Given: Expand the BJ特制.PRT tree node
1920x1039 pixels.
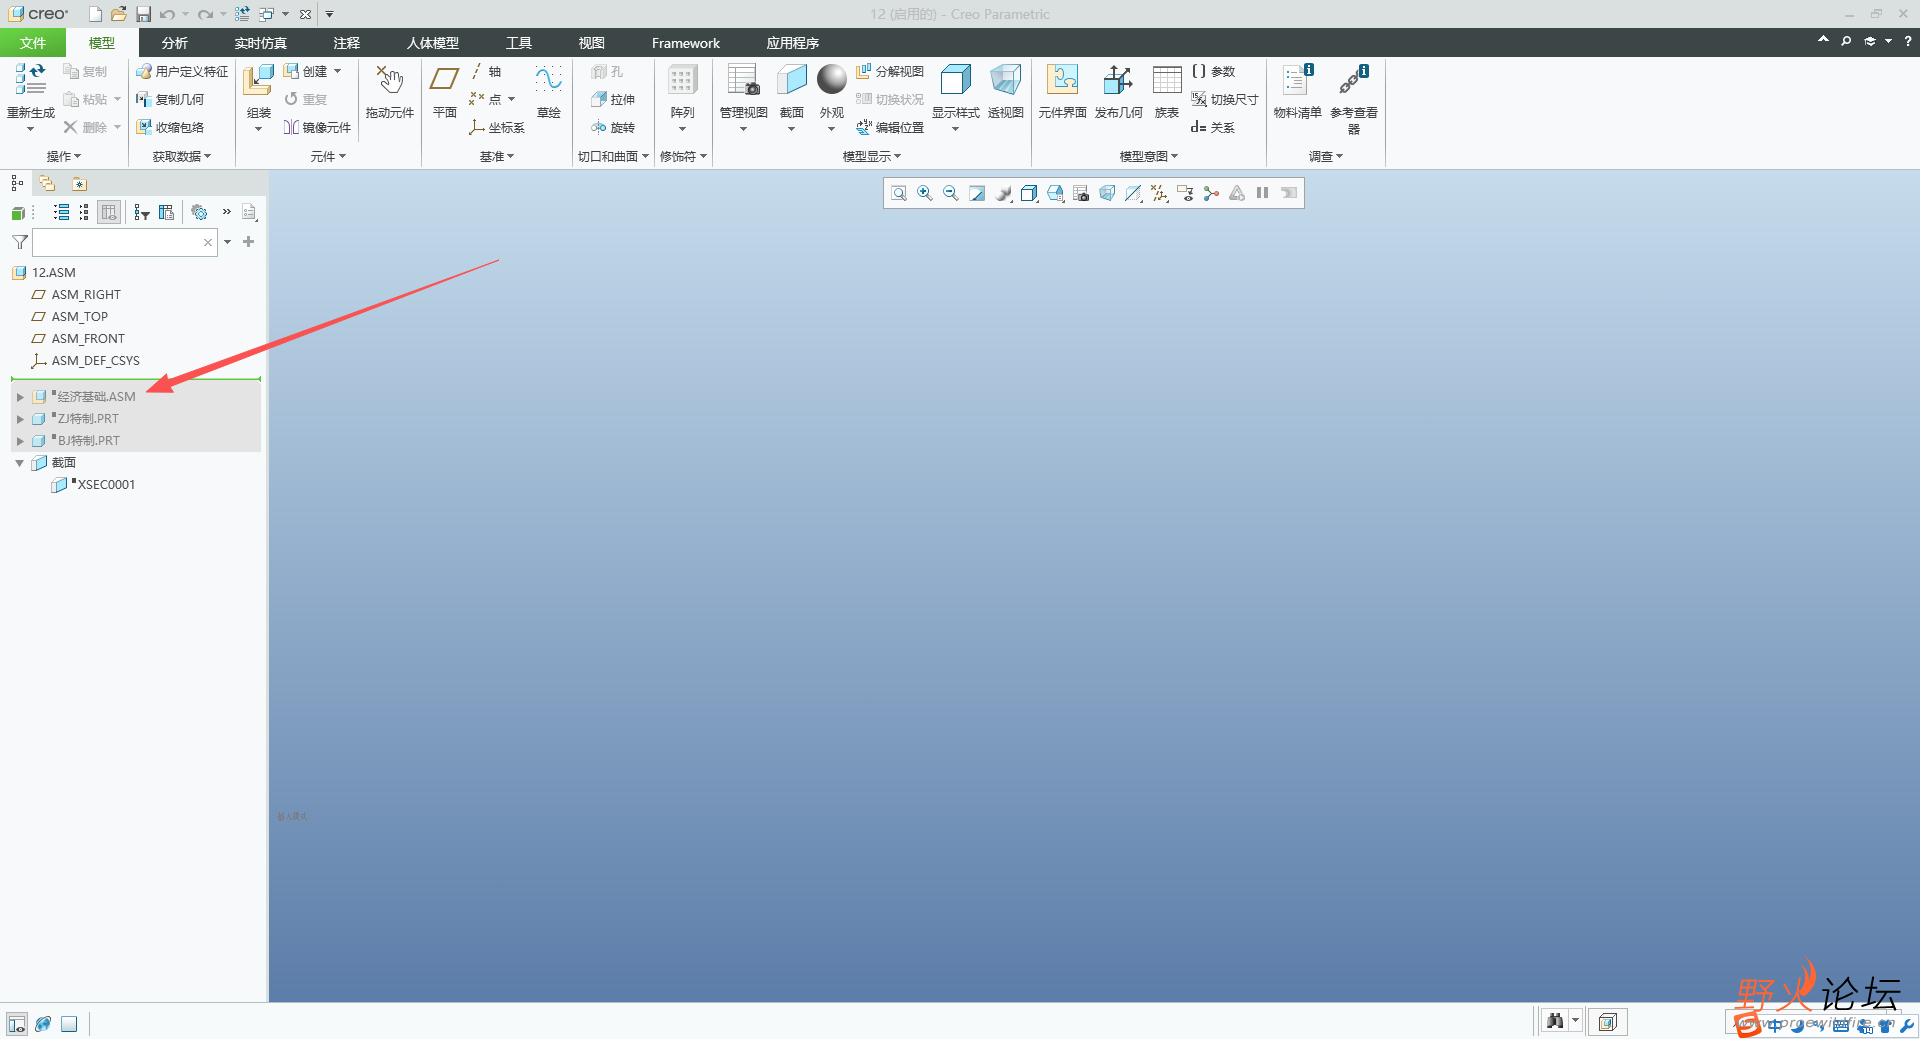Looking at the screenshot, I should [20, 441].
